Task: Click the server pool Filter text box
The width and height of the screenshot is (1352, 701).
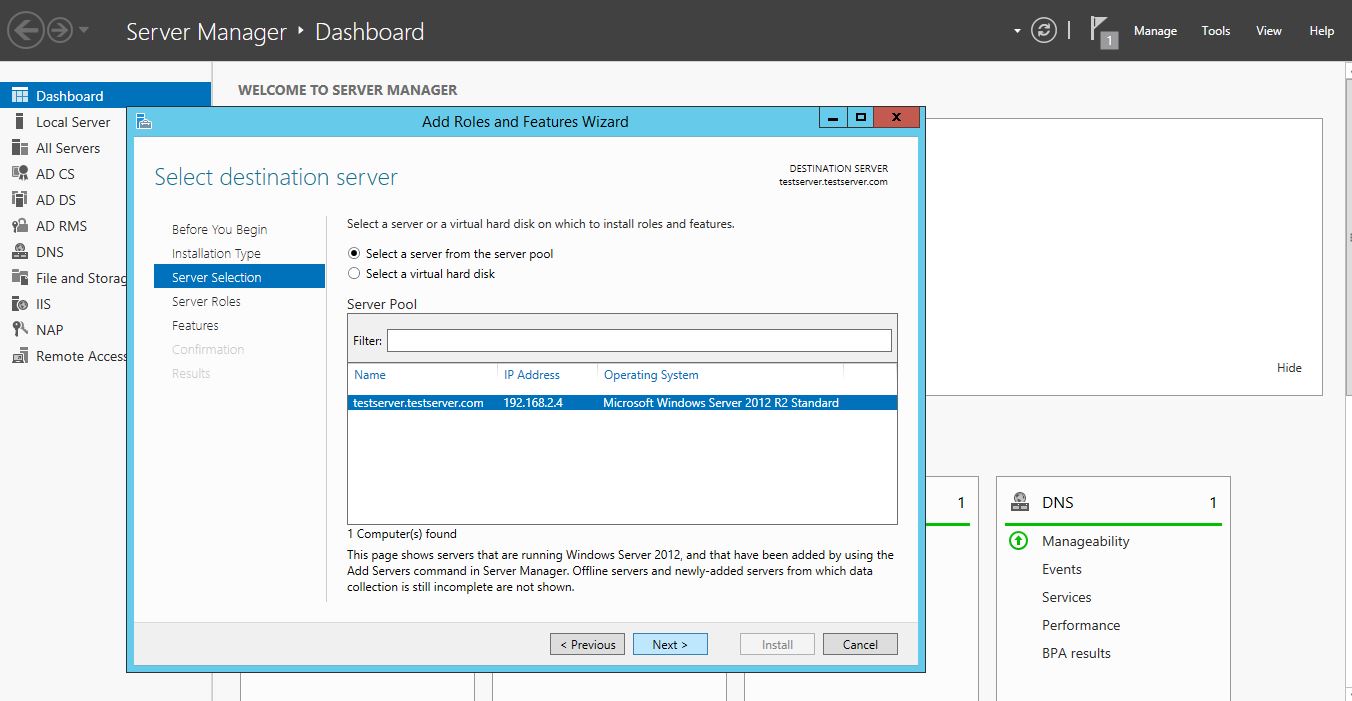Action: coord(639,341)
